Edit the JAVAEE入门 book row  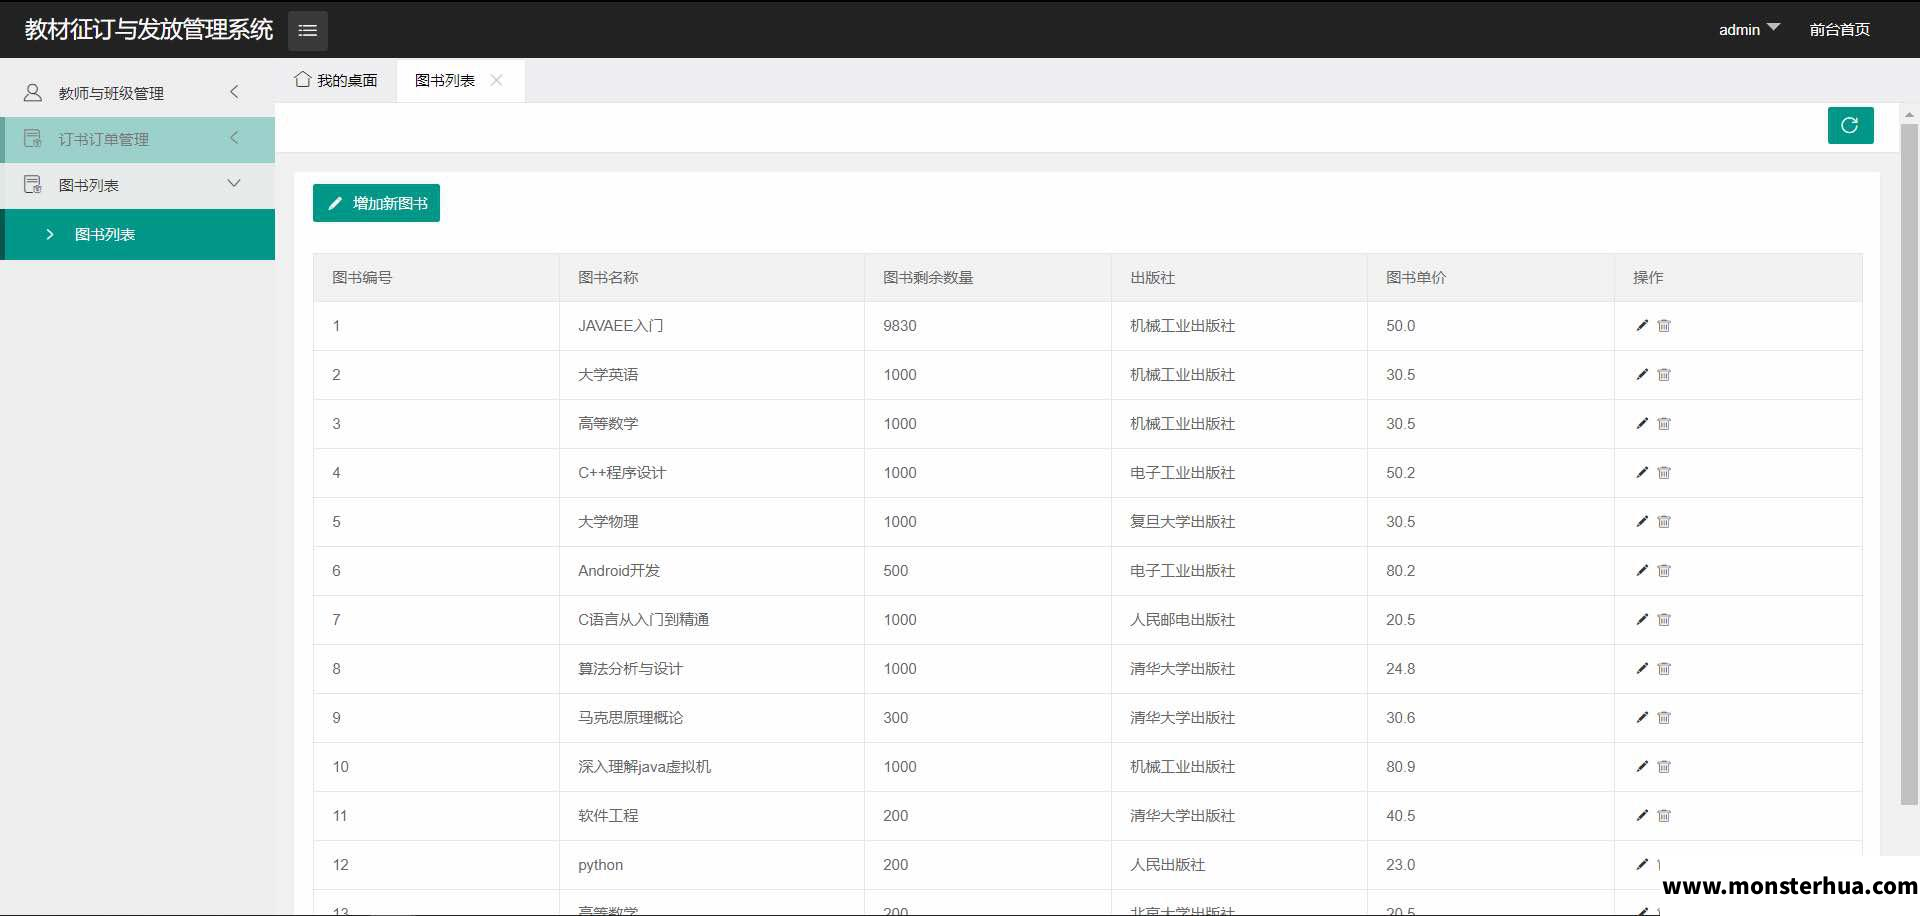(x=1642, y=325)
